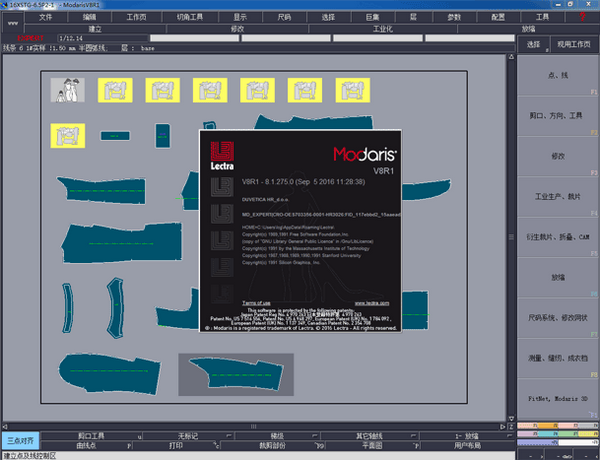Toggle the 梯级 option
Viewport: 600px width, 461px height.
point(277,436)
